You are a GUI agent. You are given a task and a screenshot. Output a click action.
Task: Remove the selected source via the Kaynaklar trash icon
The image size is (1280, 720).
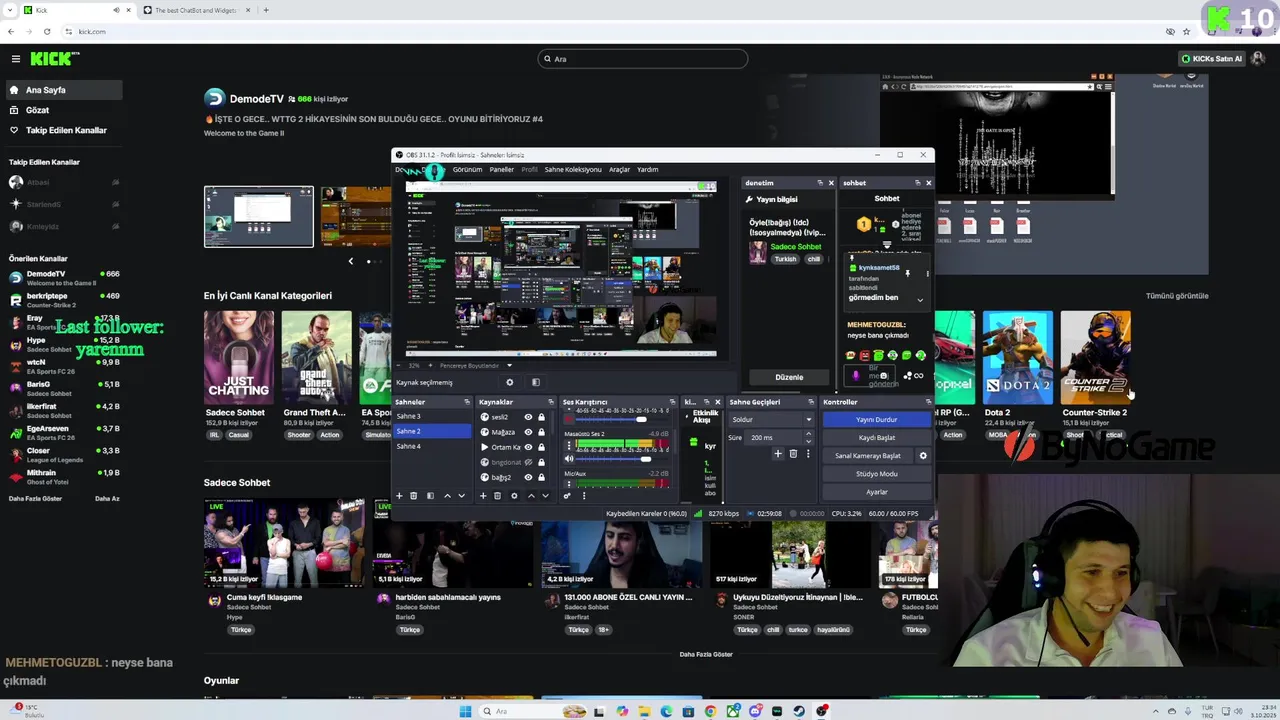(x=497, y=496)
